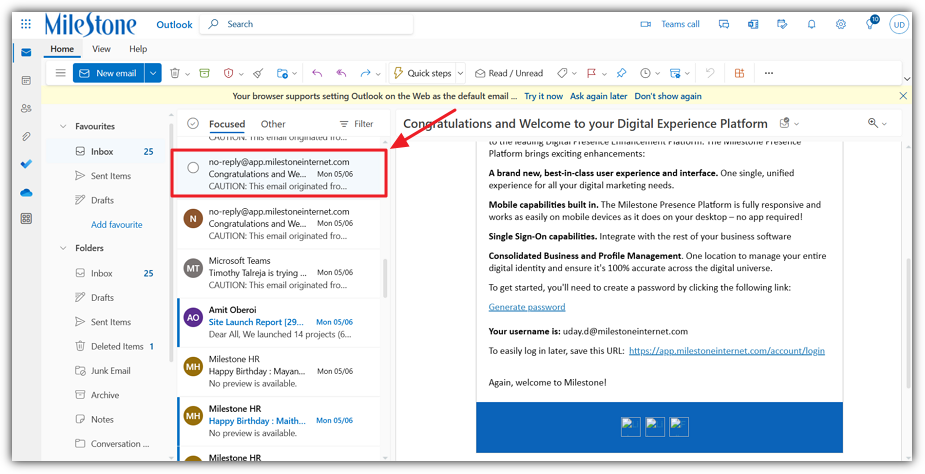Viewport: 925px width, 474px height.
Task: Open OneDrive cloud icon in left rail
Action: (26, 192)
